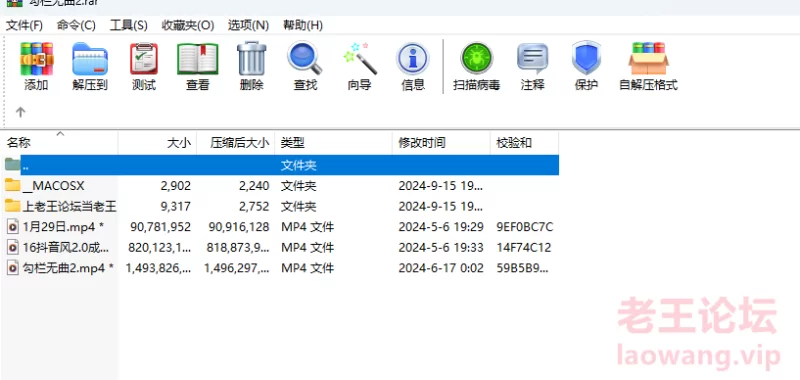800x380 pixels.
Task: Click modified time 2024-6-17 0:02
Action: 441,268
